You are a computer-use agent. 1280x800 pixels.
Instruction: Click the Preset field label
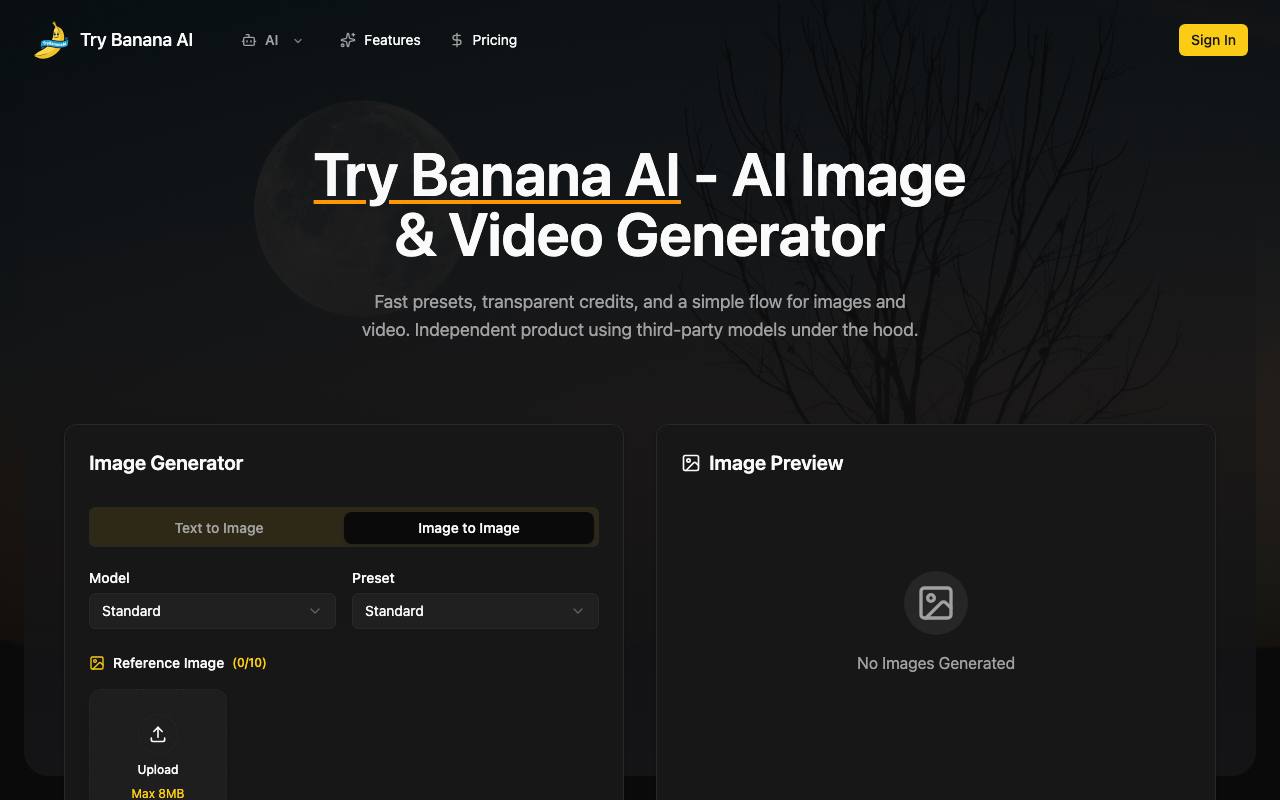click(373, 578)
